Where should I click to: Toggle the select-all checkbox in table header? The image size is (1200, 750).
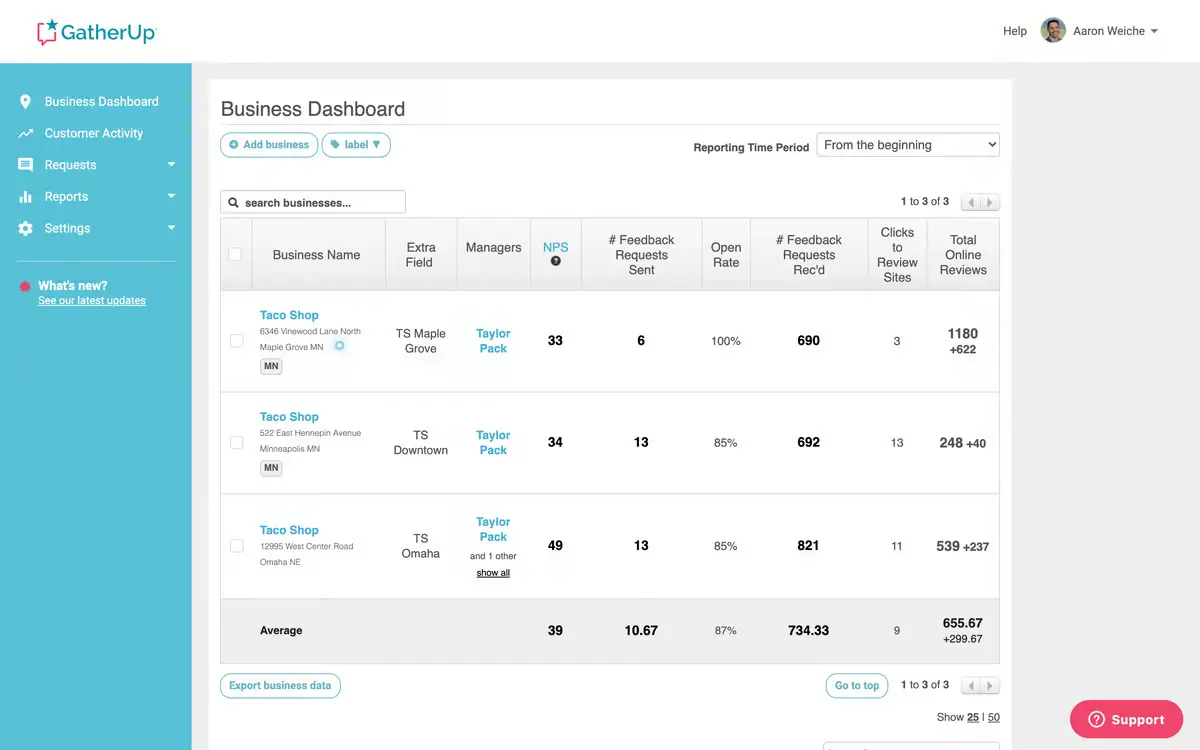coord(235,254)
